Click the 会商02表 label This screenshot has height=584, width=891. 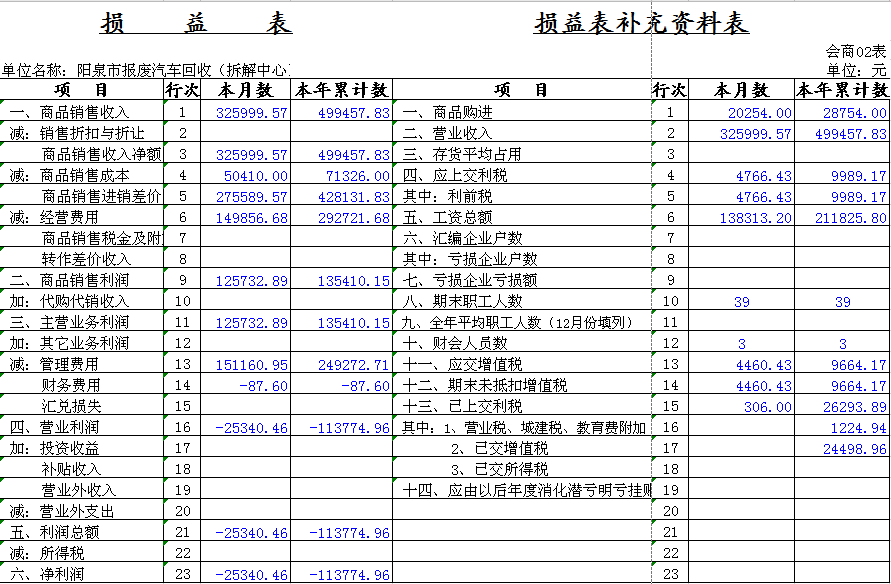(x=856, y=51)
